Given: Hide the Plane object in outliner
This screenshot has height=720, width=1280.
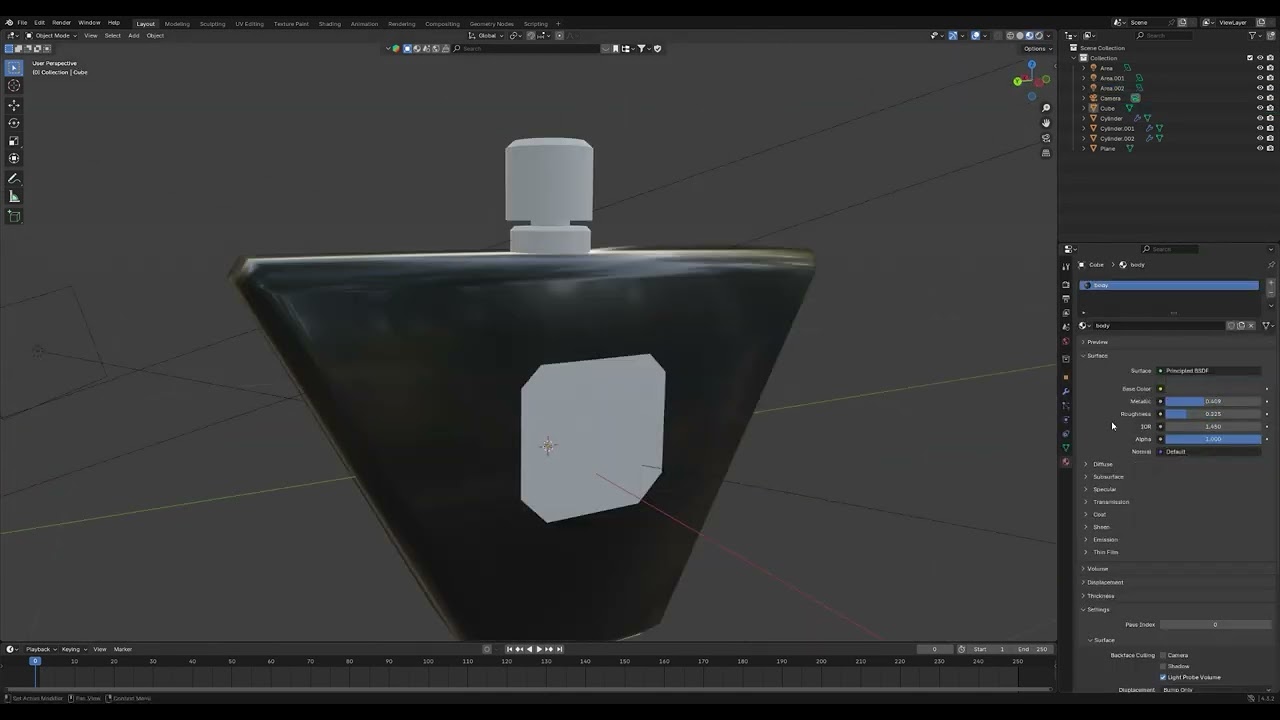Looking at the screenshot, I should pyautogui.click(x=1260, y=148).
